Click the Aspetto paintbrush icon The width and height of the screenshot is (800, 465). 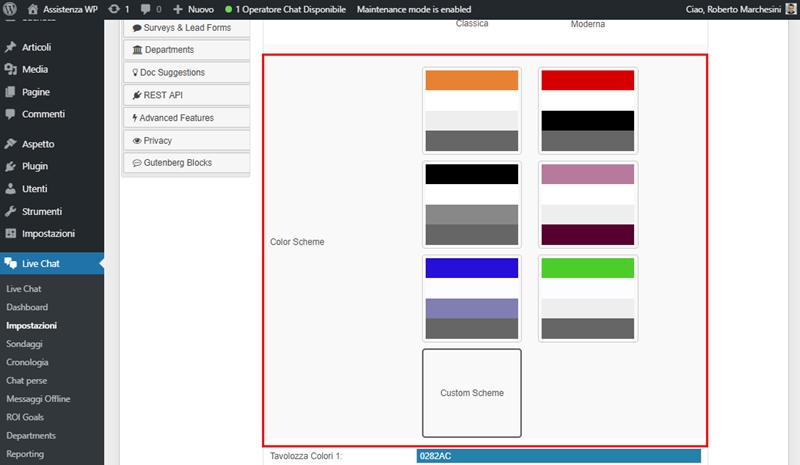10,144
